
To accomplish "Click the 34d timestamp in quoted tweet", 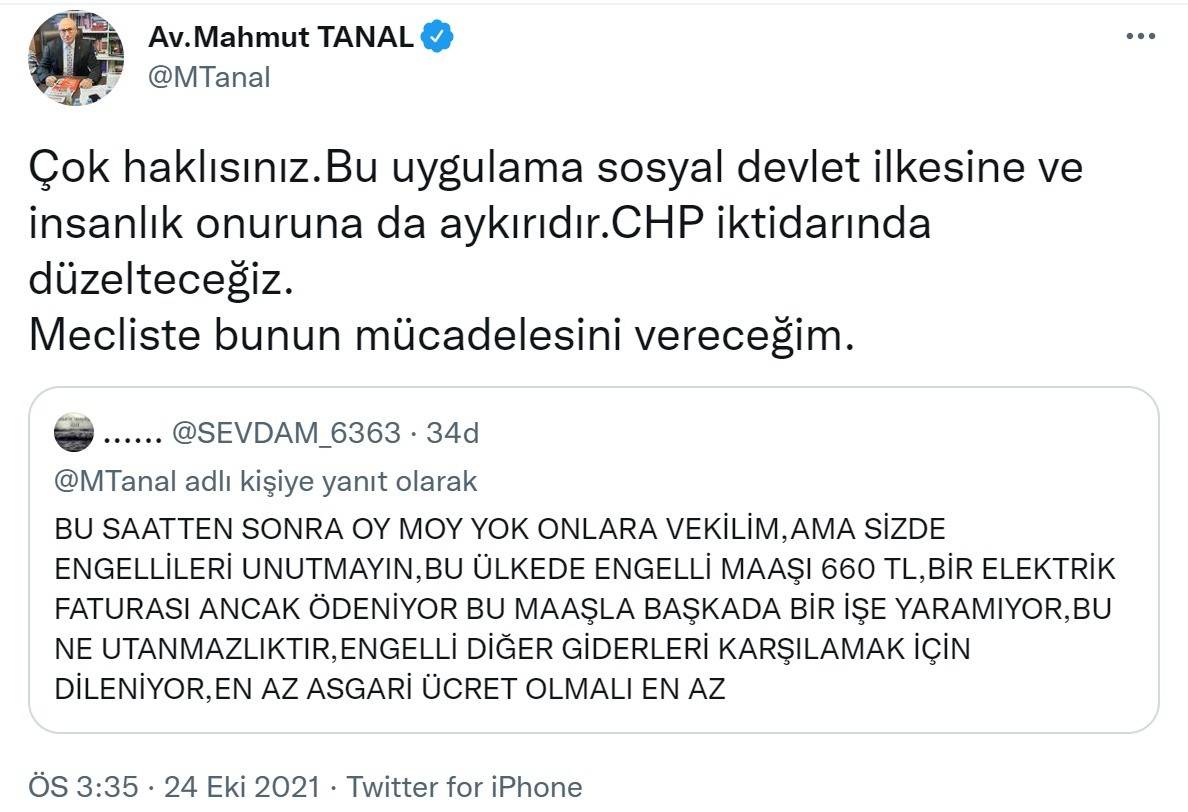I will click(x=452, y=434).
